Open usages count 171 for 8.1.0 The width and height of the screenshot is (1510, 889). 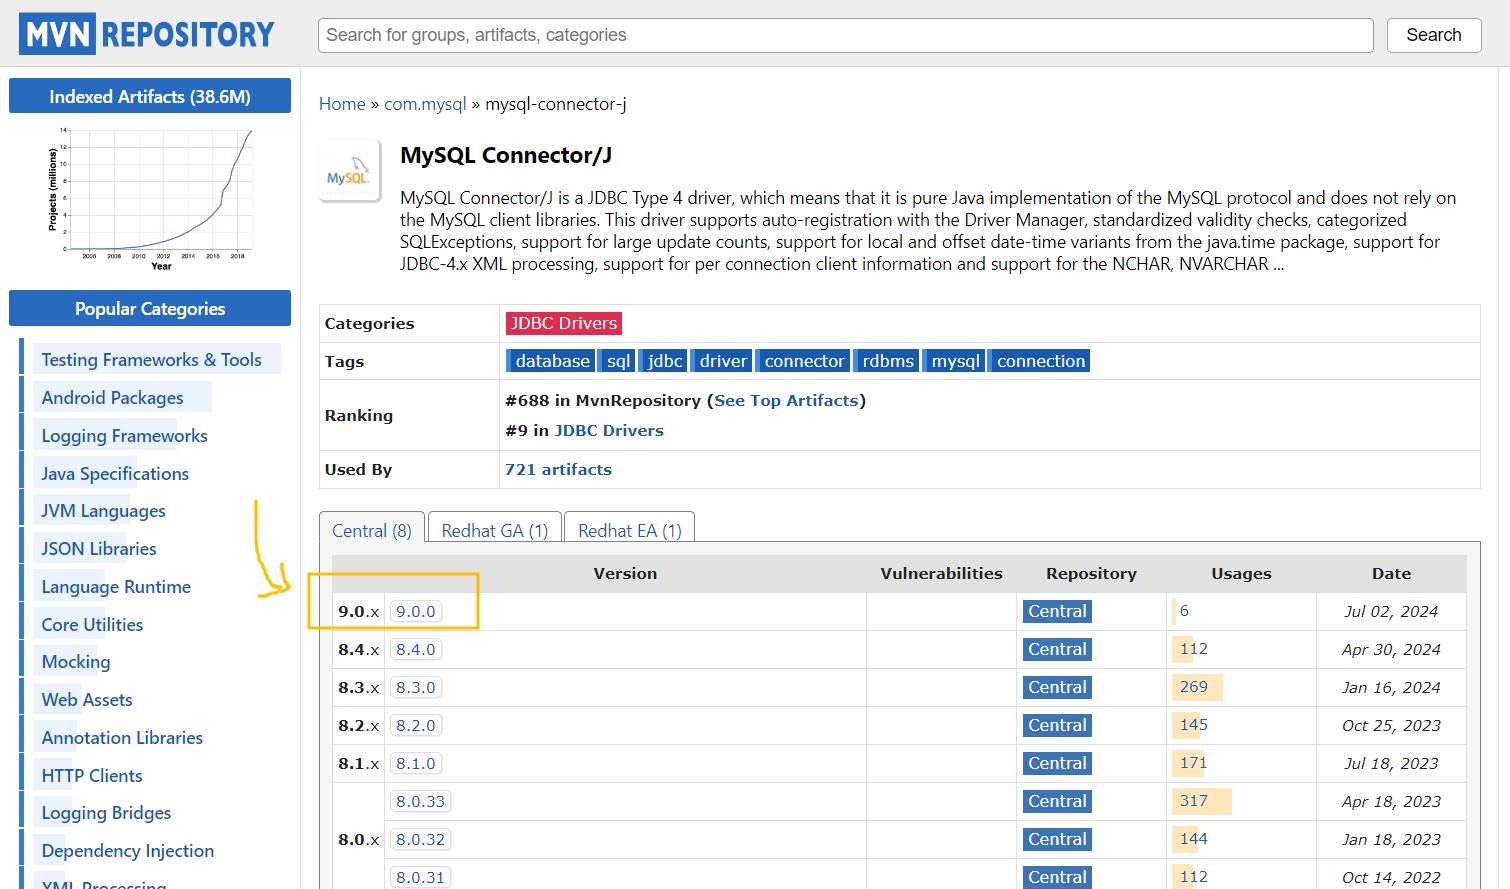coord(1194,762)
